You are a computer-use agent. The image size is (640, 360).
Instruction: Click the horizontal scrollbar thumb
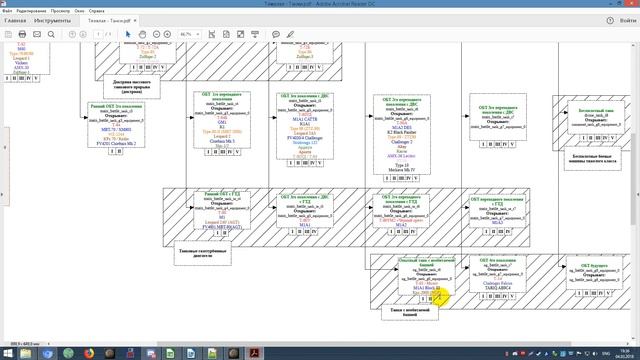pyautogui.click(x=364, y=344)
